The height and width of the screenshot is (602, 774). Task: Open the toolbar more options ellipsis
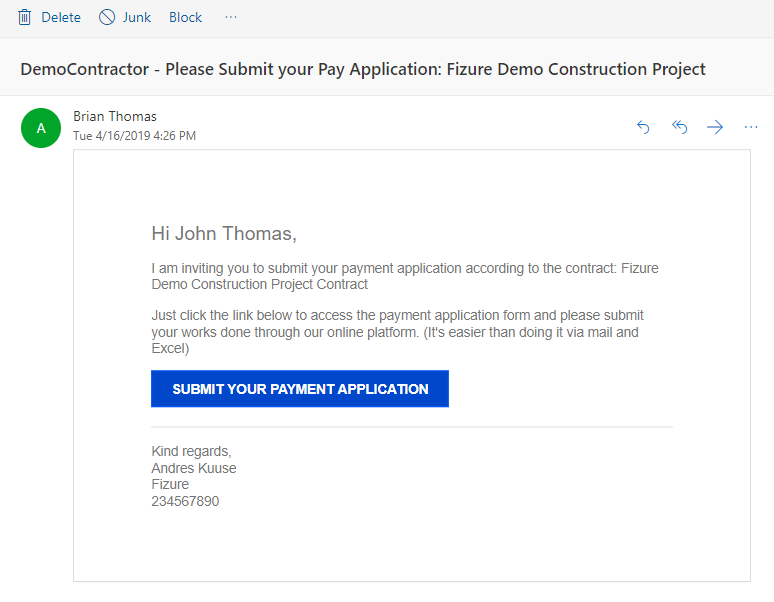(231, 17)
